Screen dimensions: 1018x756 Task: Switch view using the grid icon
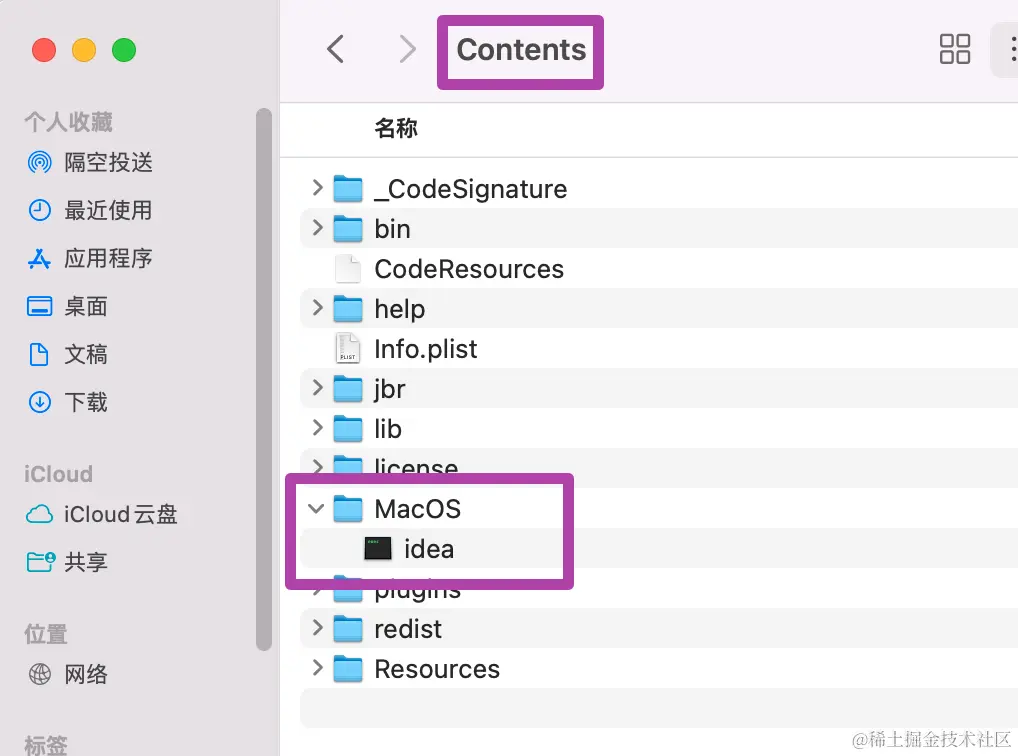click(954, 49)
